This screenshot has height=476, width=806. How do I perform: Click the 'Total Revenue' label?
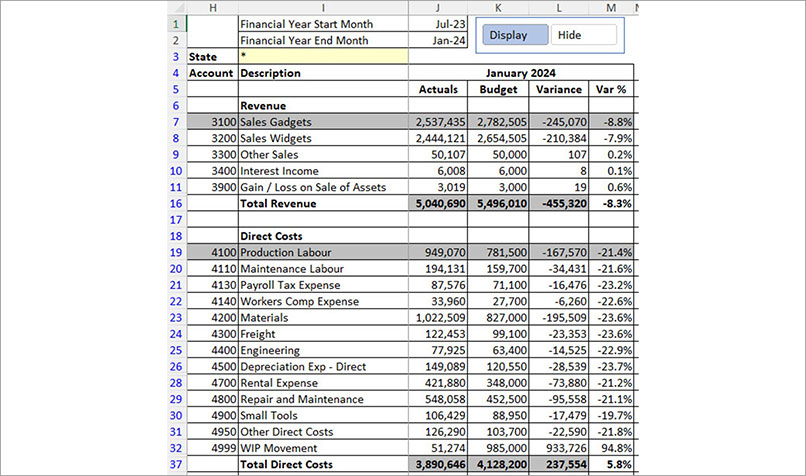[323, 203]
